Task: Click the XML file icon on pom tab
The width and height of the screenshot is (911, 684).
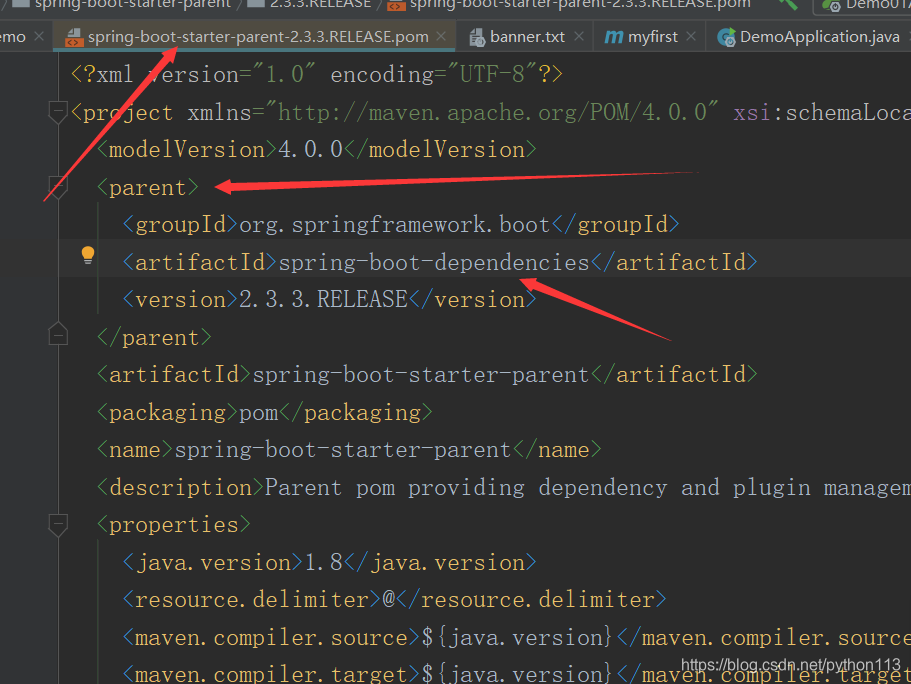Action: click(74, 38)
